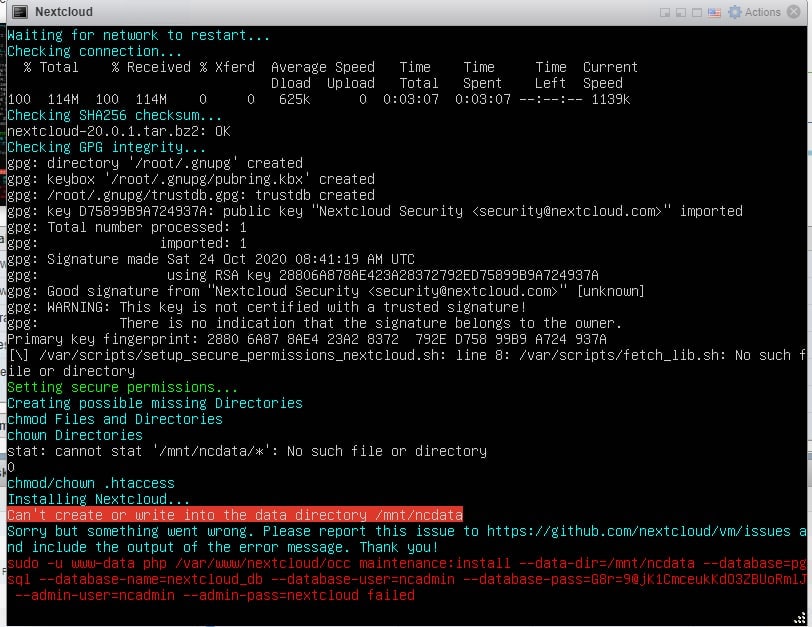
Task: Click the 'Waiting for network to restart...' line
Action: pos(138,35)
